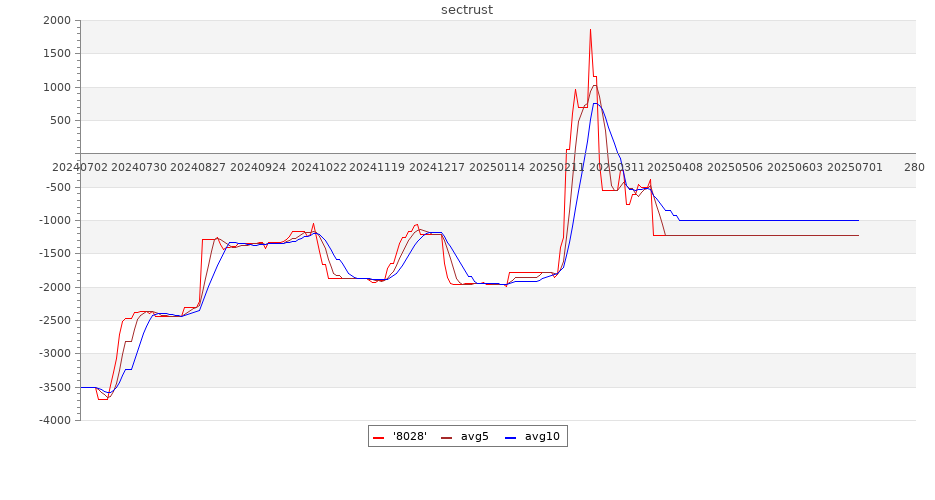935x500 pixels.
Task: Click the highest red spike near 1900
Action: click(590, 29)
